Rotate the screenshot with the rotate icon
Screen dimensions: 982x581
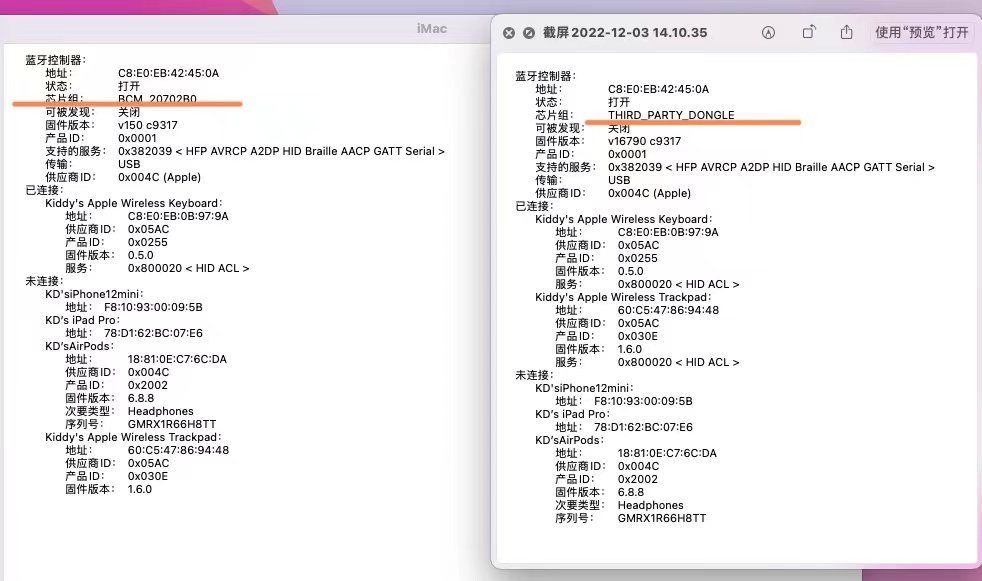tap(809, 32)
